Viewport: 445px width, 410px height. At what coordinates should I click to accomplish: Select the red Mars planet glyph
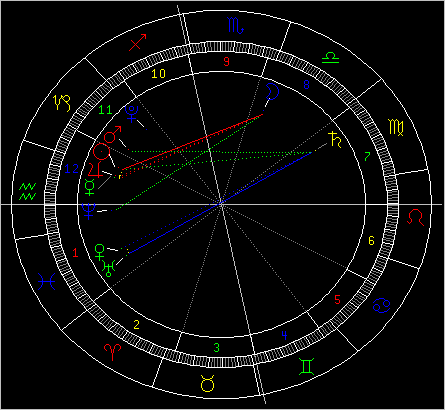point(113,134)
